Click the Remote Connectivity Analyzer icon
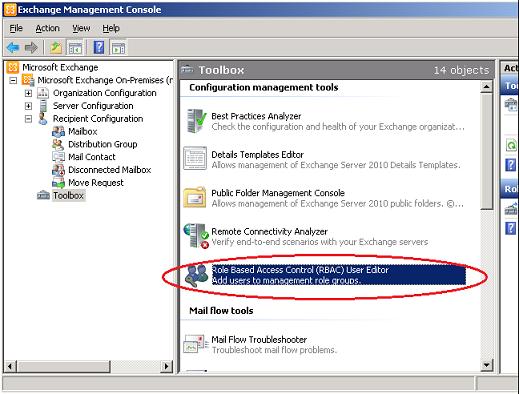This screenshot has height=394, width=519. tap(196, 236)
